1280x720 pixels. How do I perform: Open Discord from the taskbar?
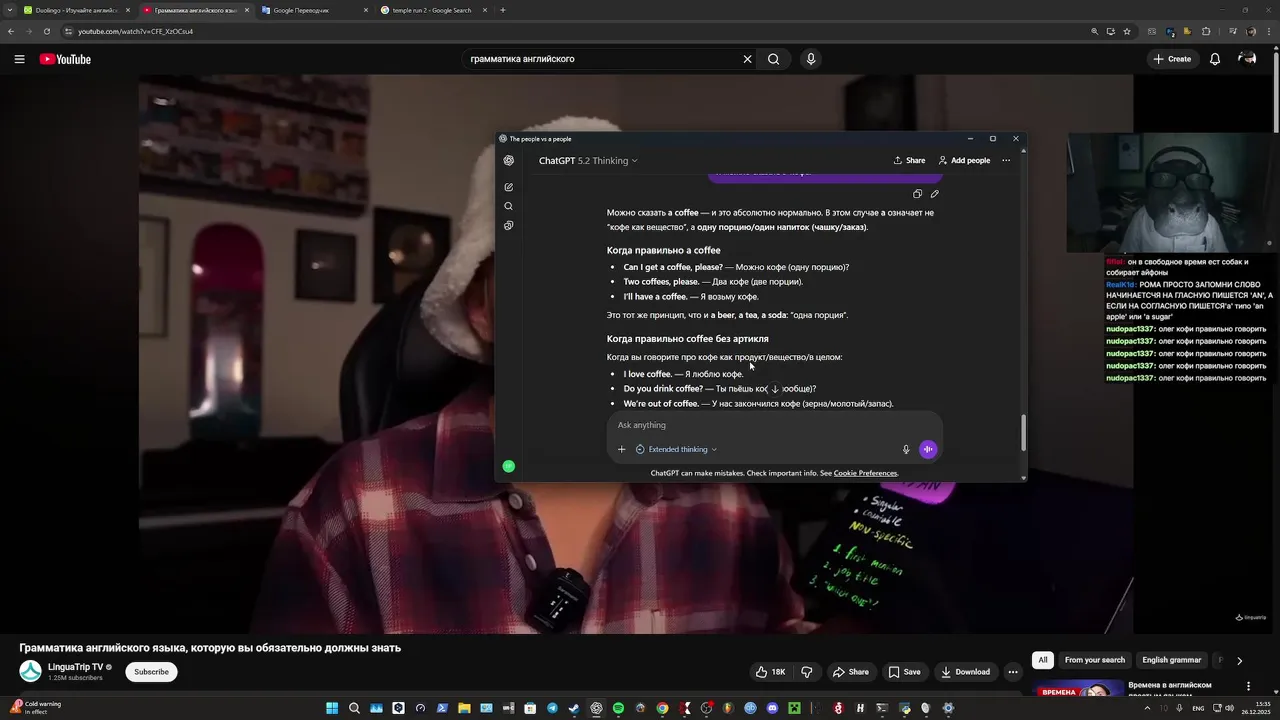click(772, 708)
